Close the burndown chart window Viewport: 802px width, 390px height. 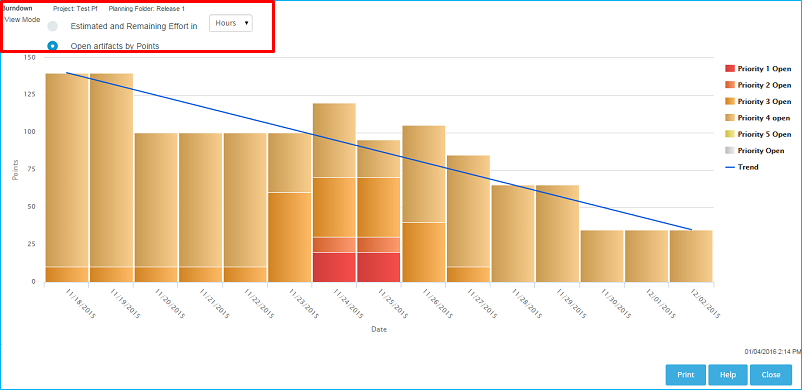point(771,375)
